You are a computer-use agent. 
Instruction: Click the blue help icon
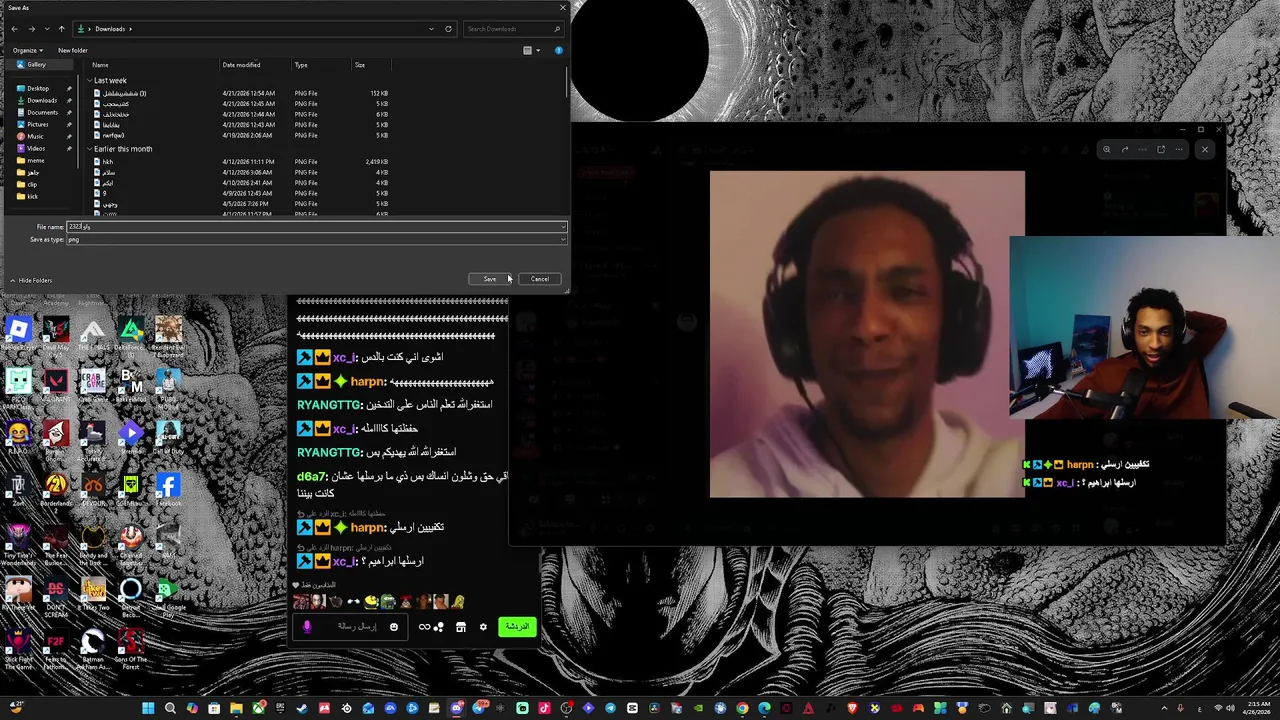coord(558,50)
